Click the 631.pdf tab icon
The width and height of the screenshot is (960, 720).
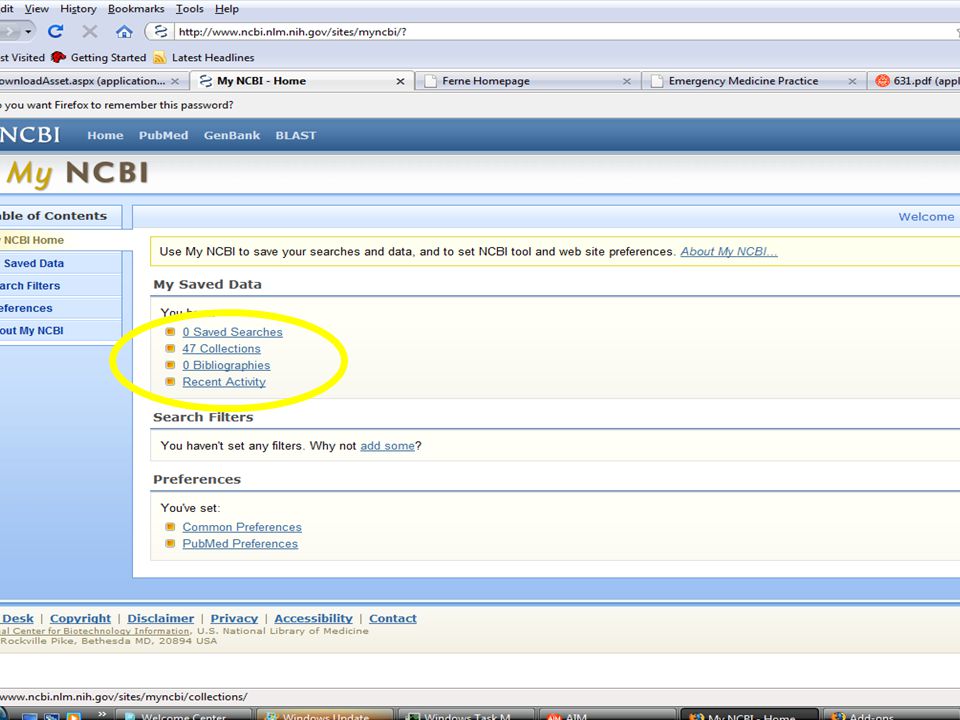[x=882, y=81]
